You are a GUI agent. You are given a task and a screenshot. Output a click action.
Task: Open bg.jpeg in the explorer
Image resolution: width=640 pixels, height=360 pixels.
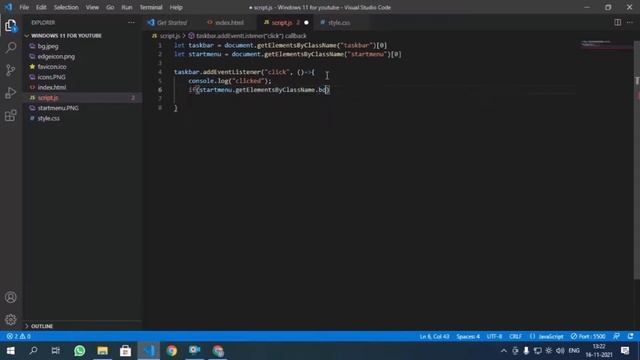point(48,46)
